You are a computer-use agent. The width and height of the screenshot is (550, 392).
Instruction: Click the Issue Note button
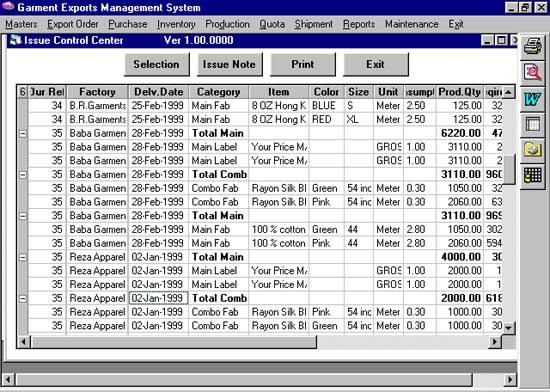pos(229,65)
